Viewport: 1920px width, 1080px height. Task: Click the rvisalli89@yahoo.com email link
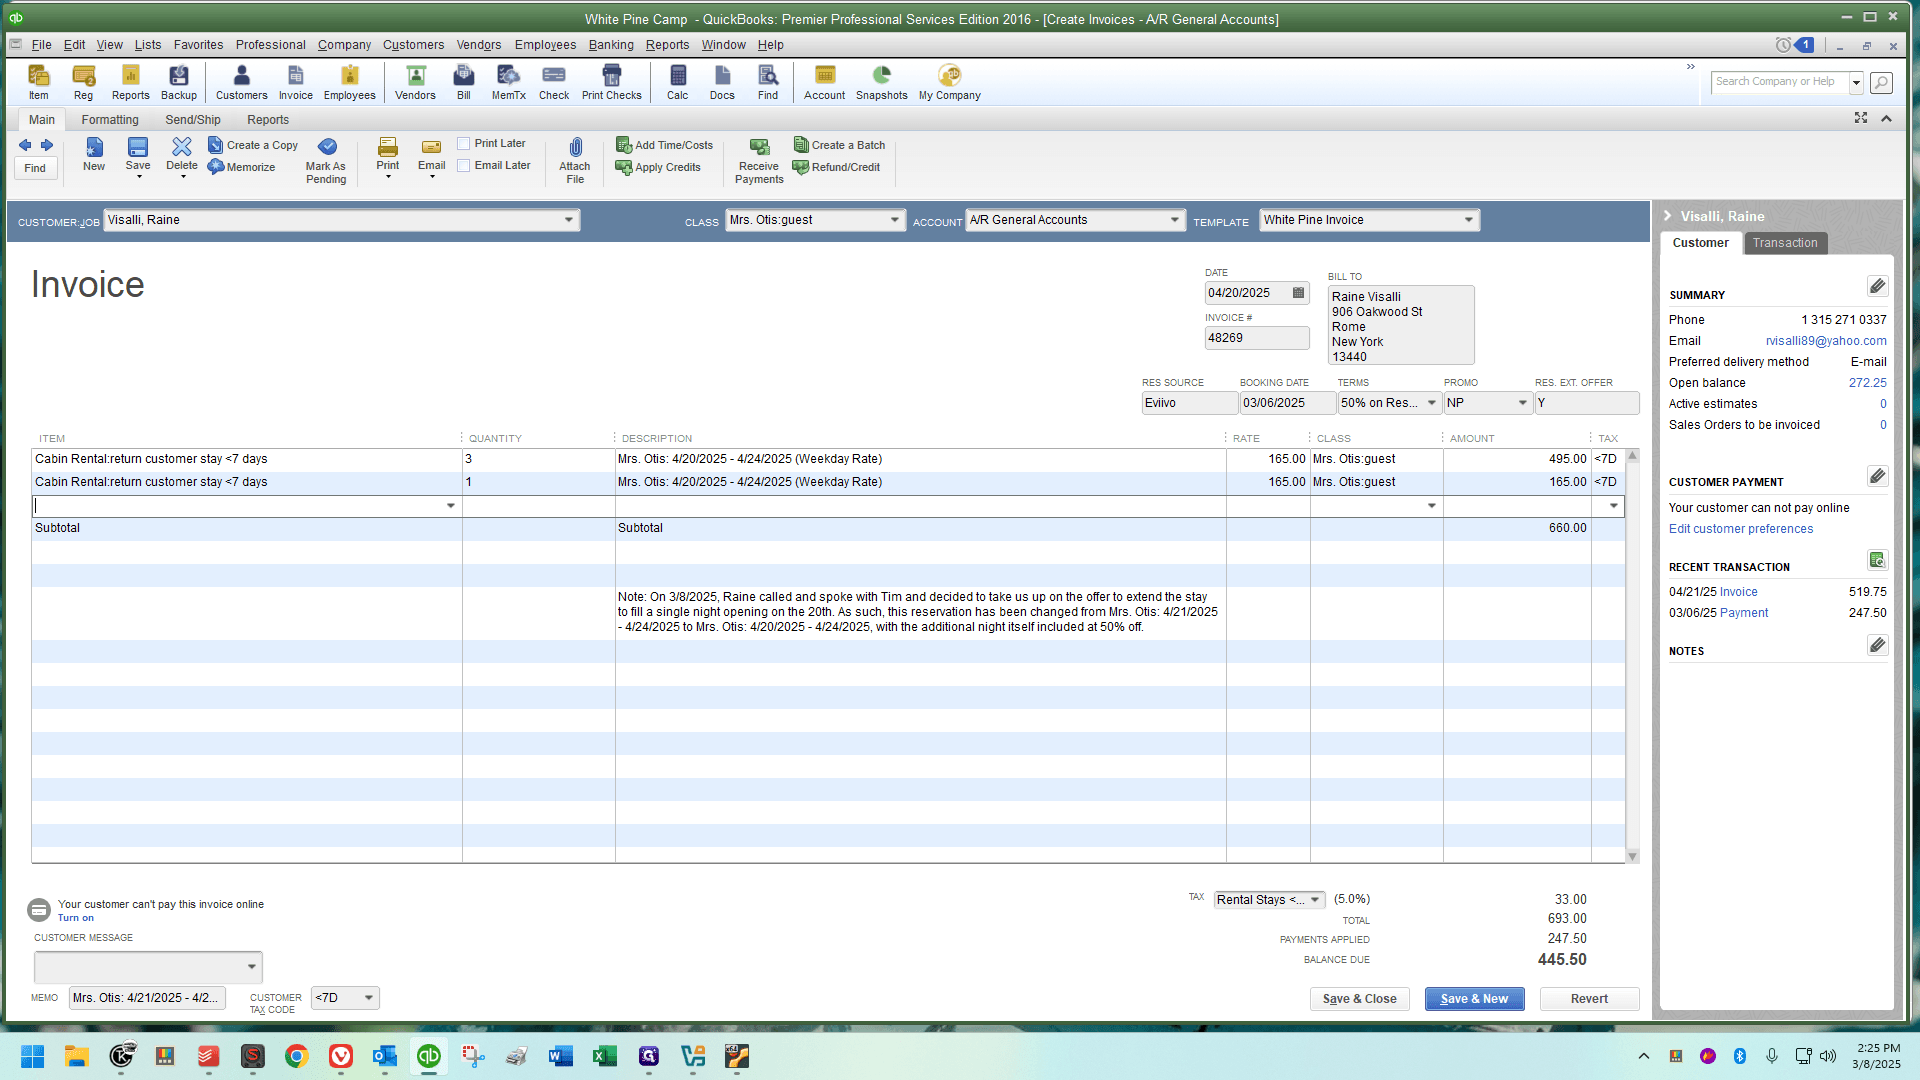1826,341
